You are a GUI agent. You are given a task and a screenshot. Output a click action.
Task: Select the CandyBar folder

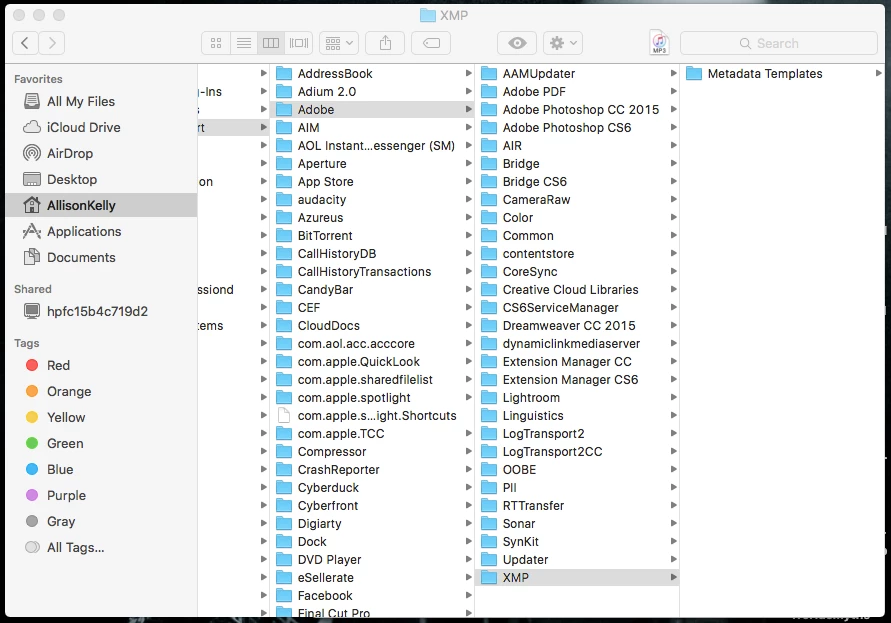click(x=372, y=290)
